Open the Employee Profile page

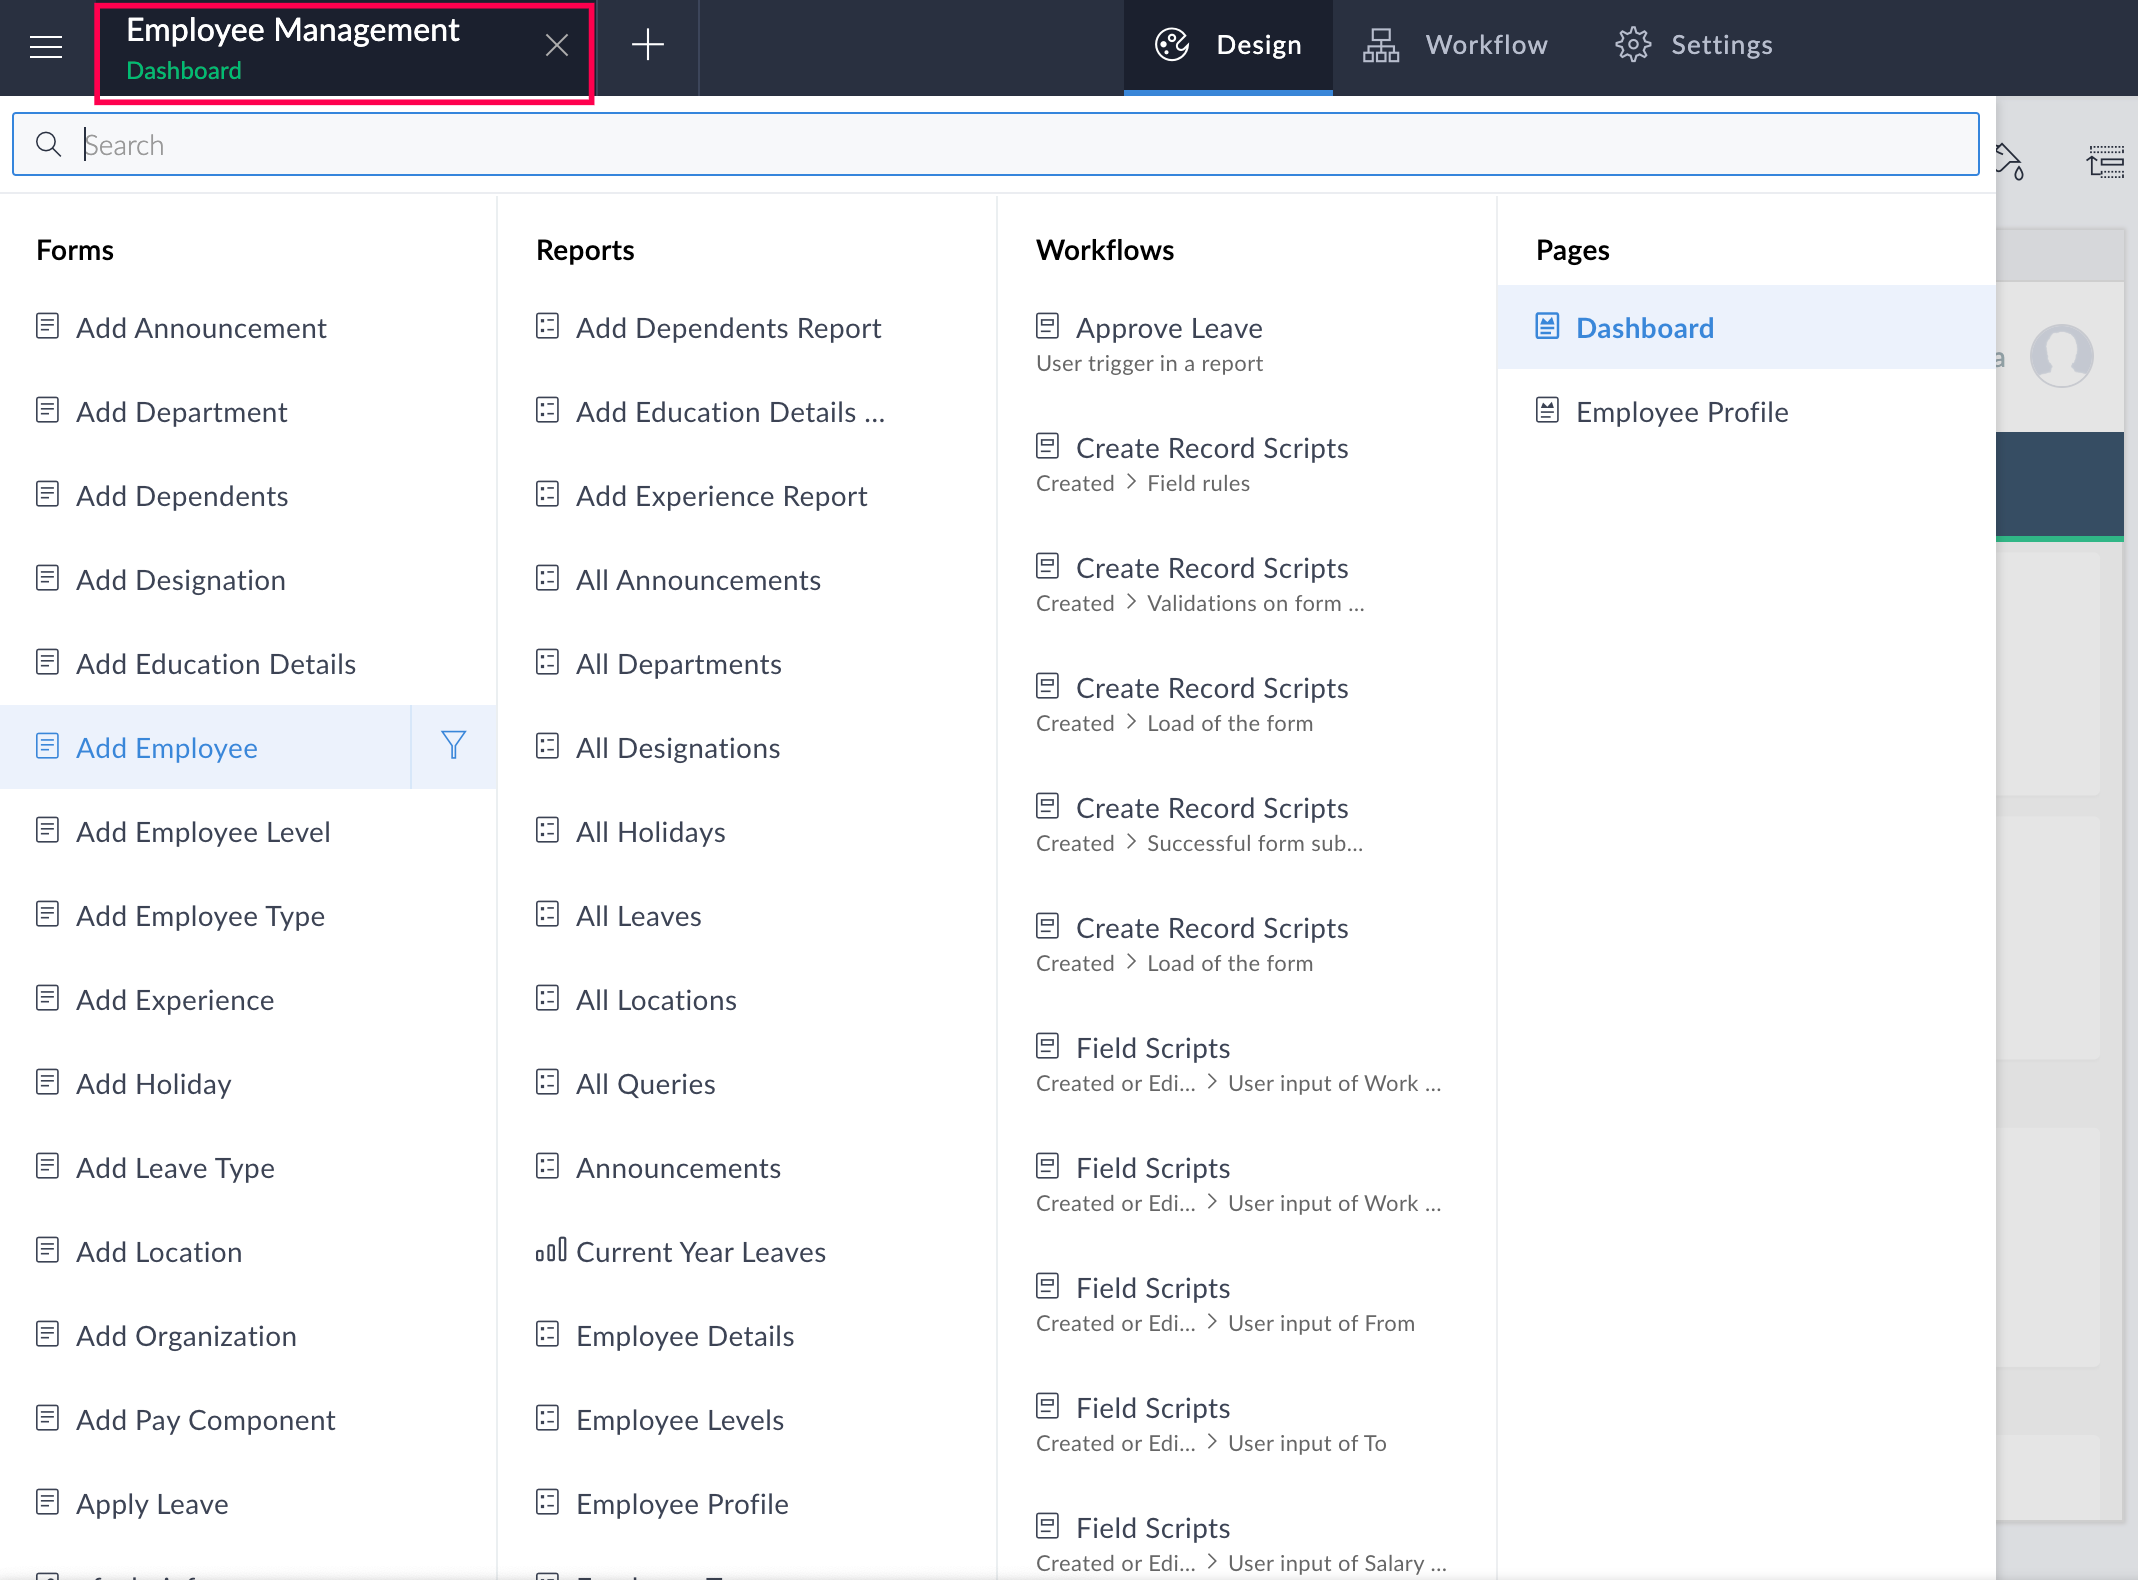(x=1681, y=412)
